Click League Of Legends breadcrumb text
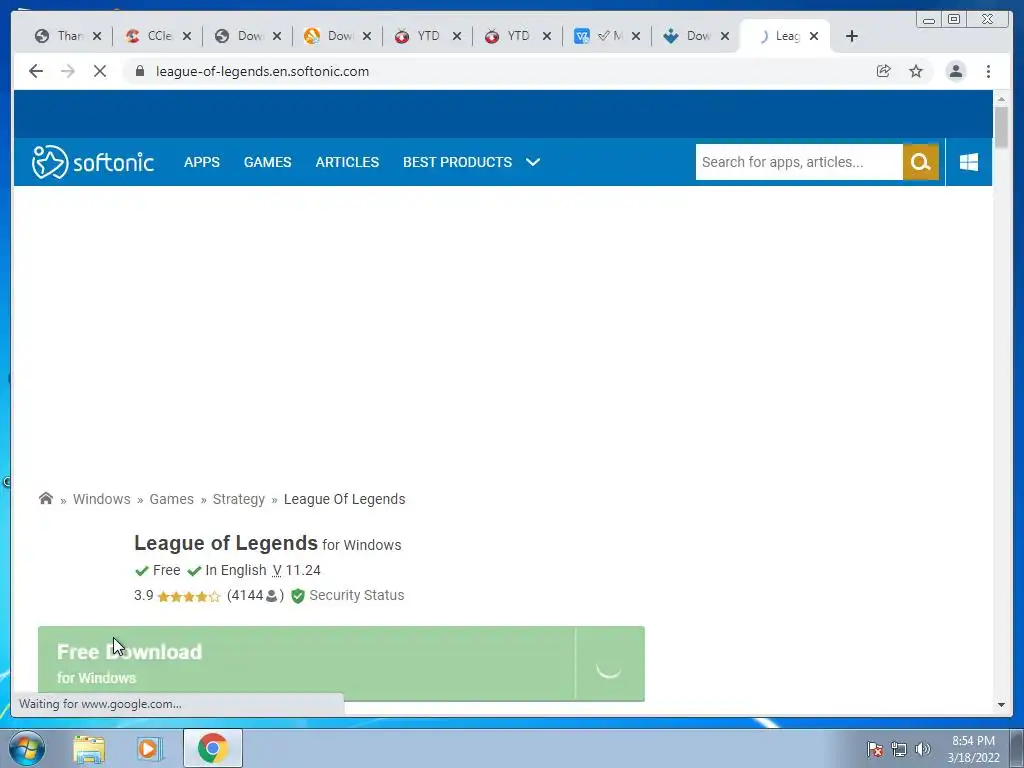This screenshot has width=1024, height=768. click(x=345, y=499)
